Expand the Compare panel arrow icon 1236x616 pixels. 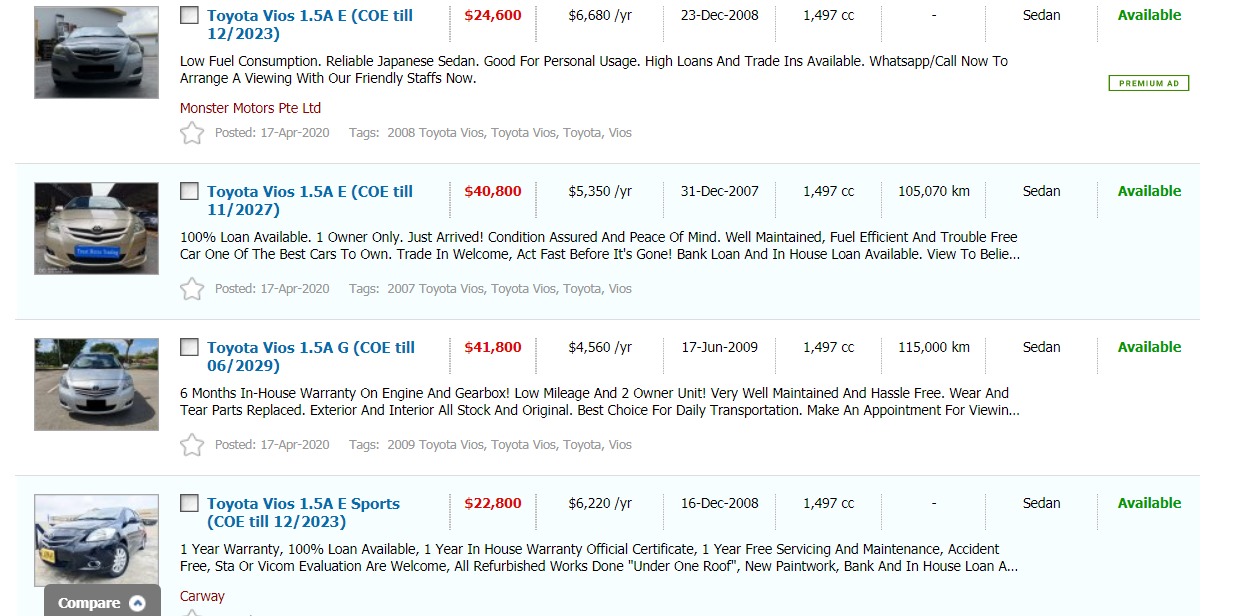coord(138,603)
